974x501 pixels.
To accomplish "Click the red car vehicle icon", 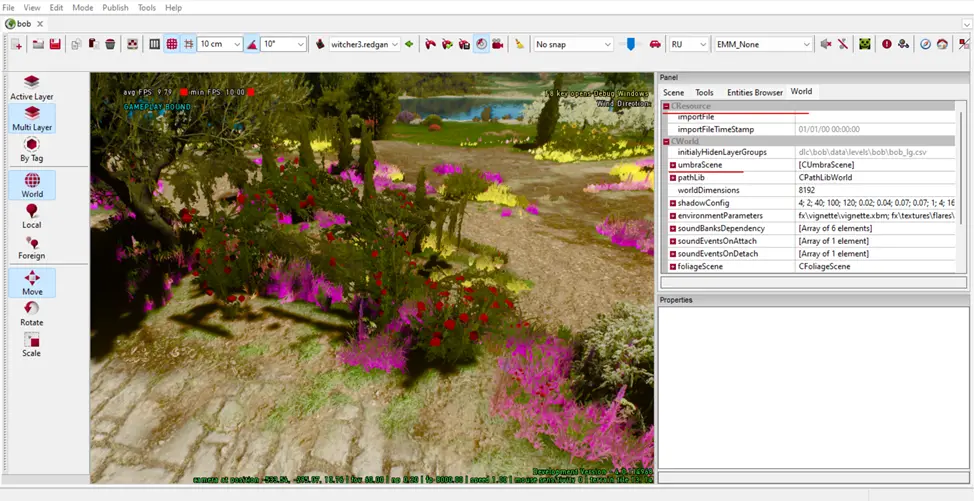I will pyautogui.click(x=655, y=44).
